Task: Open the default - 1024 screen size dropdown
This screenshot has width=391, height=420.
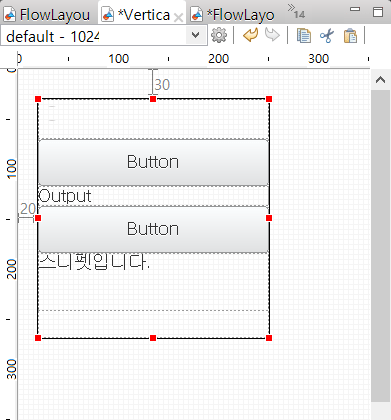Action: click(x=196, y=35)
